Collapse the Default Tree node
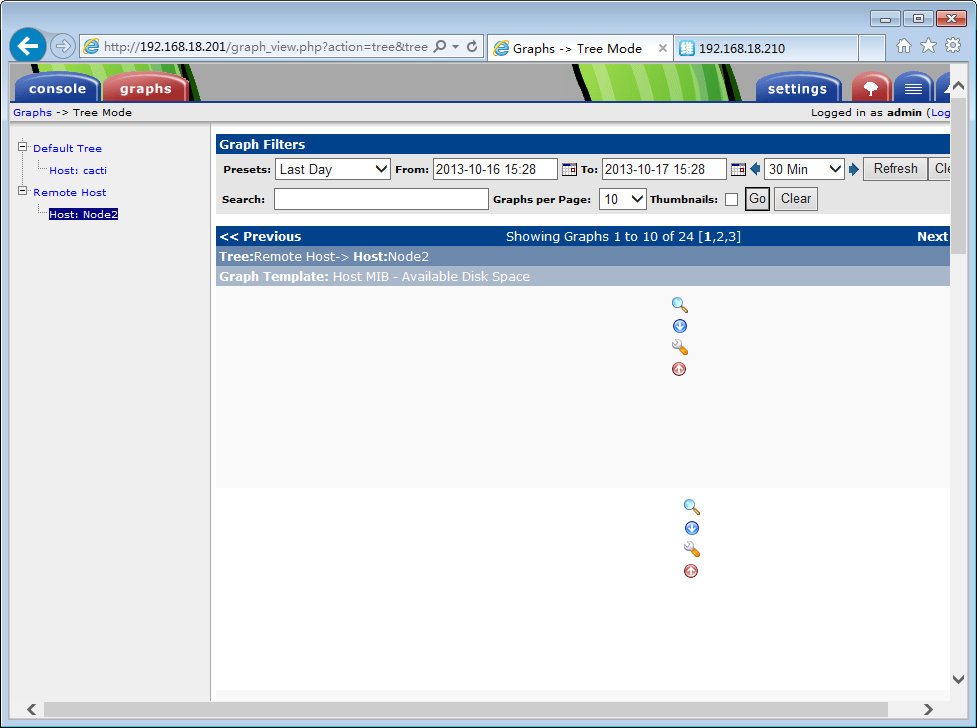This screenshot has width=977, height=728. pos(22,147)
